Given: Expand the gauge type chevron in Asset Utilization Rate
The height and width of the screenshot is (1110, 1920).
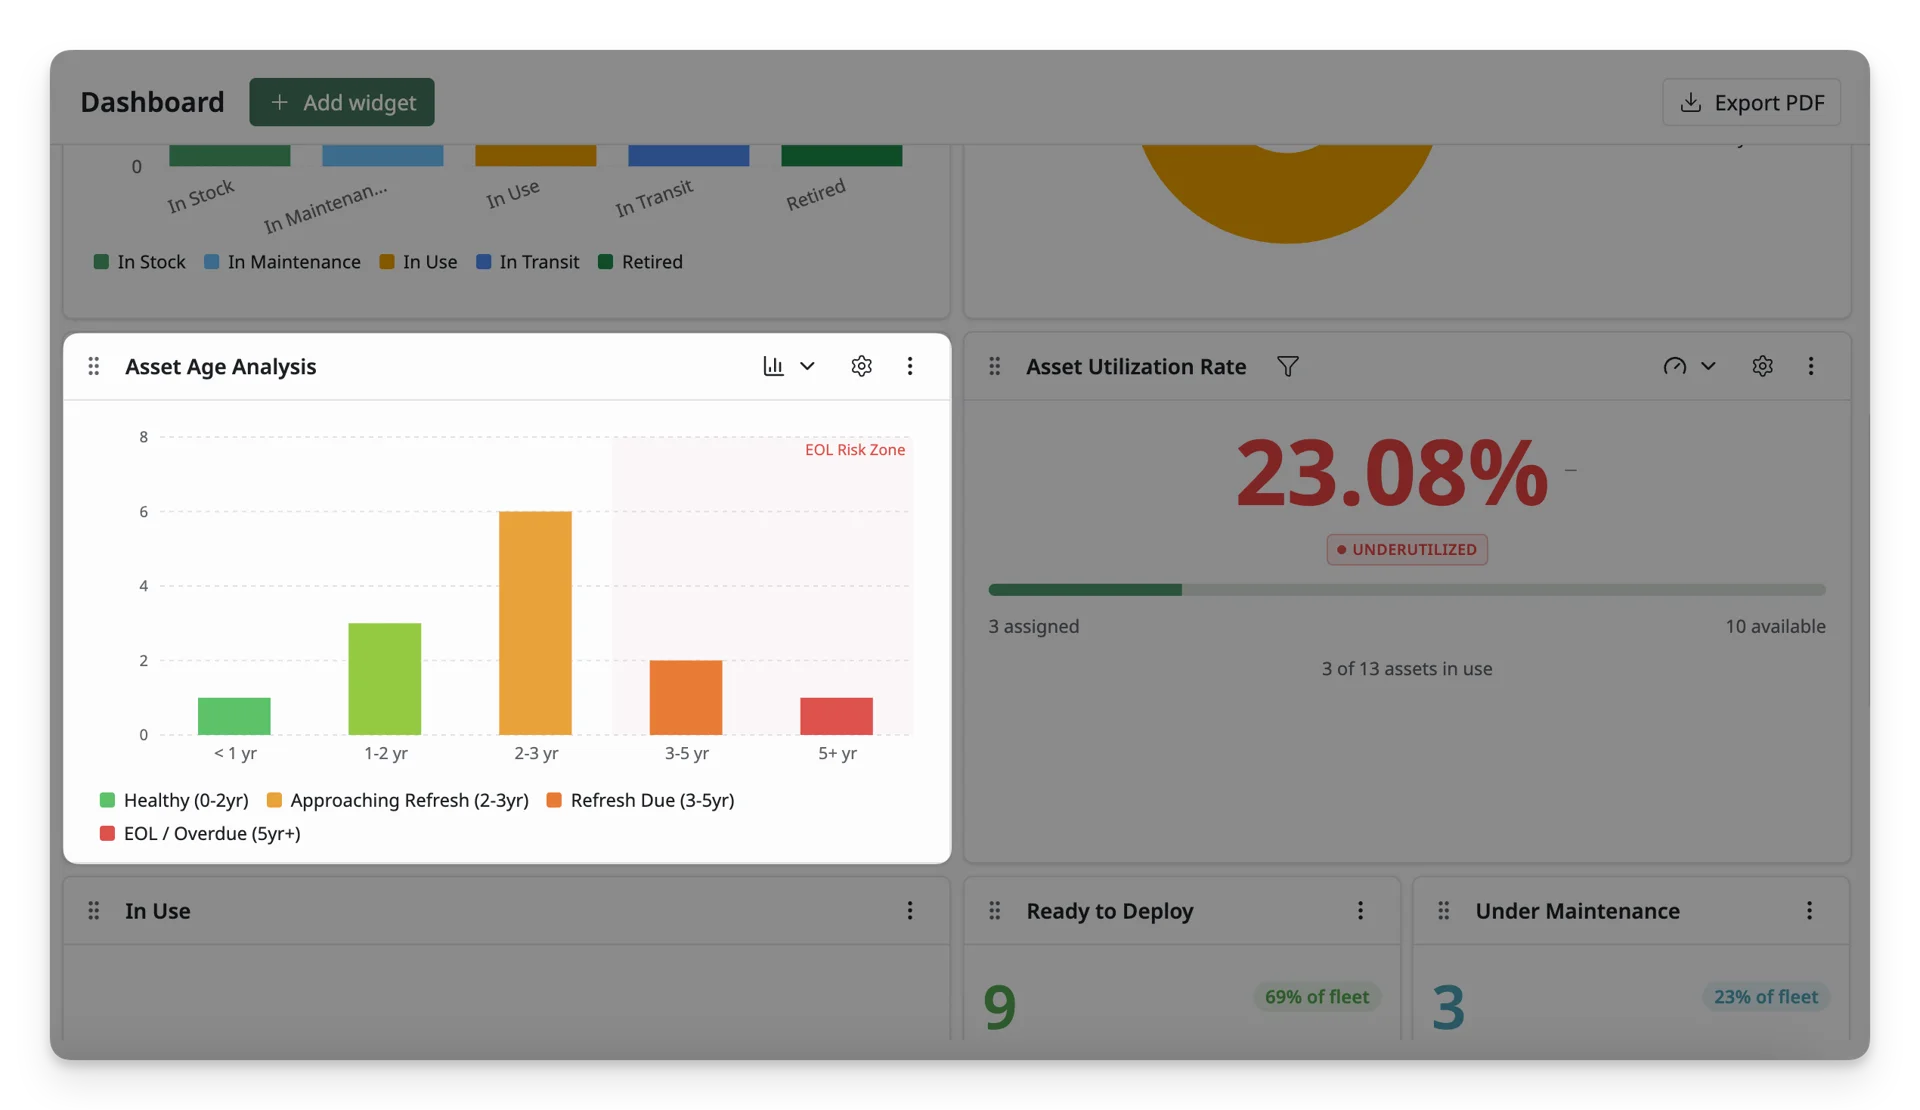Looking at the screenshot, I should point(1708,366).
